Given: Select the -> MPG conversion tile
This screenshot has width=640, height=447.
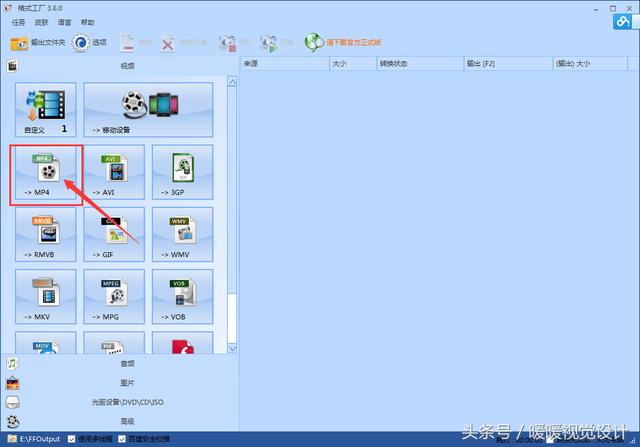Looking at the screenshot, I should (114, 297).
